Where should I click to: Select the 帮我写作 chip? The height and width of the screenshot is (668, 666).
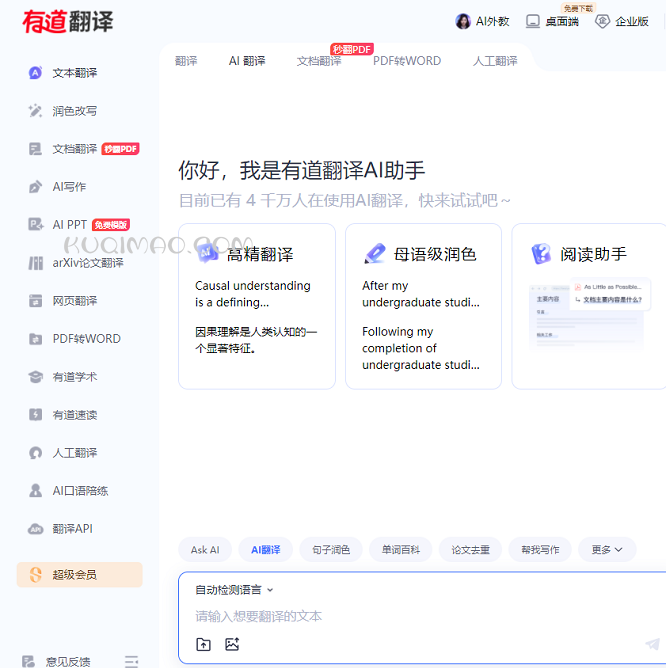click(x=540, y=550)
